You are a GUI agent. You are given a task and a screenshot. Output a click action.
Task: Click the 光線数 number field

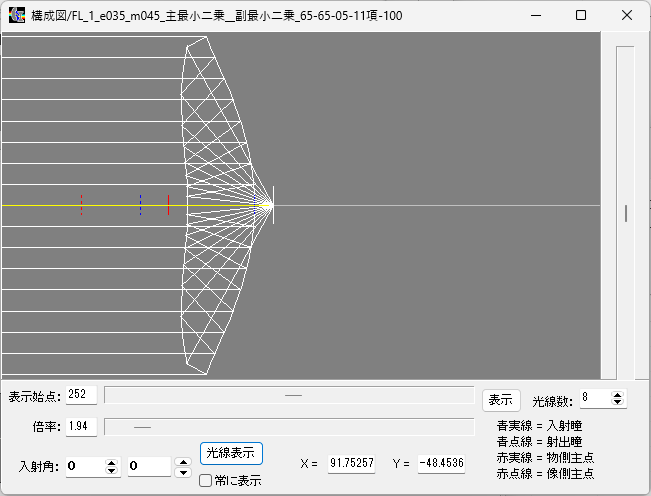pos(594,399)
